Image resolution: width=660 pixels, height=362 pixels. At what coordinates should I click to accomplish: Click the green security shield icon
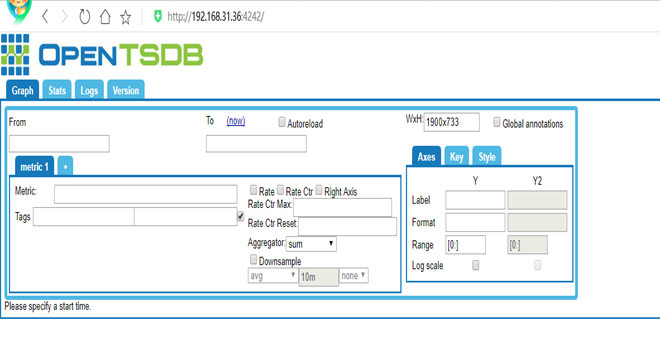(x=158, y=16)
